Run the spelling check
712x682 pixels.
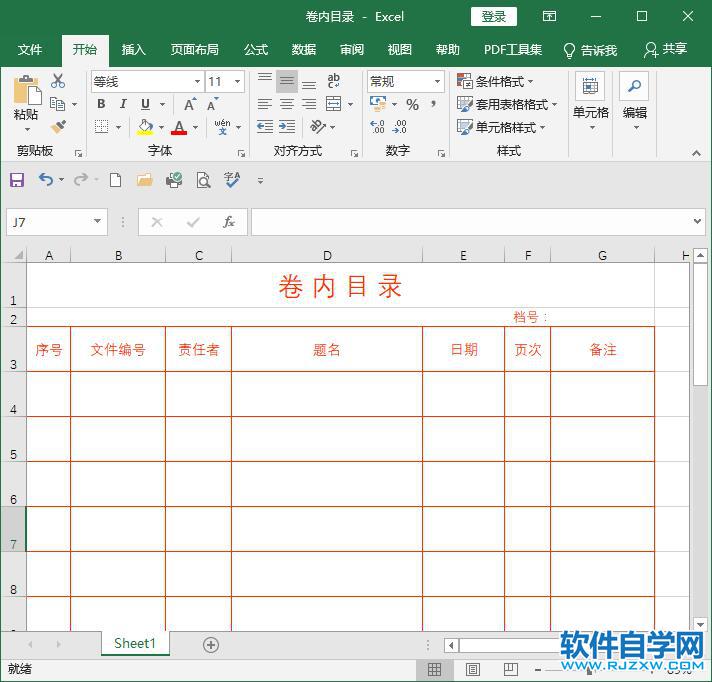click(232, 180)
